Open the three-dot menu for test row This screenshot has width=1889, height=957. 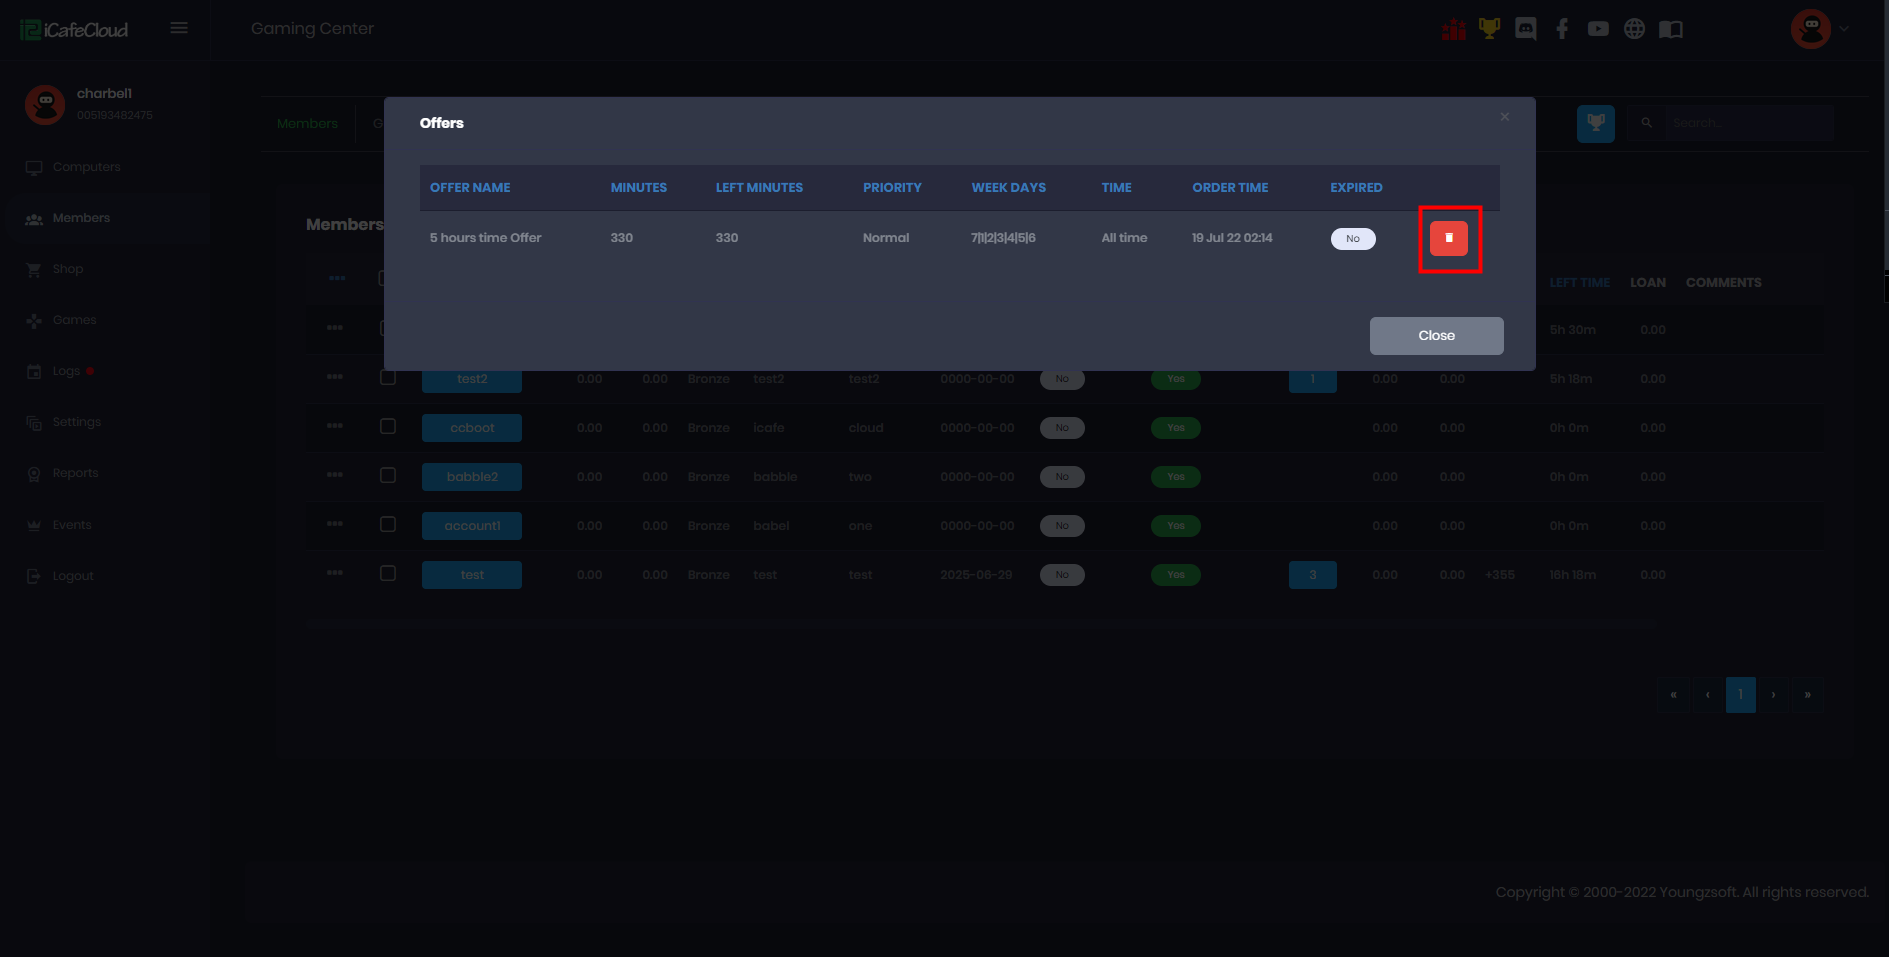[335, 573]
